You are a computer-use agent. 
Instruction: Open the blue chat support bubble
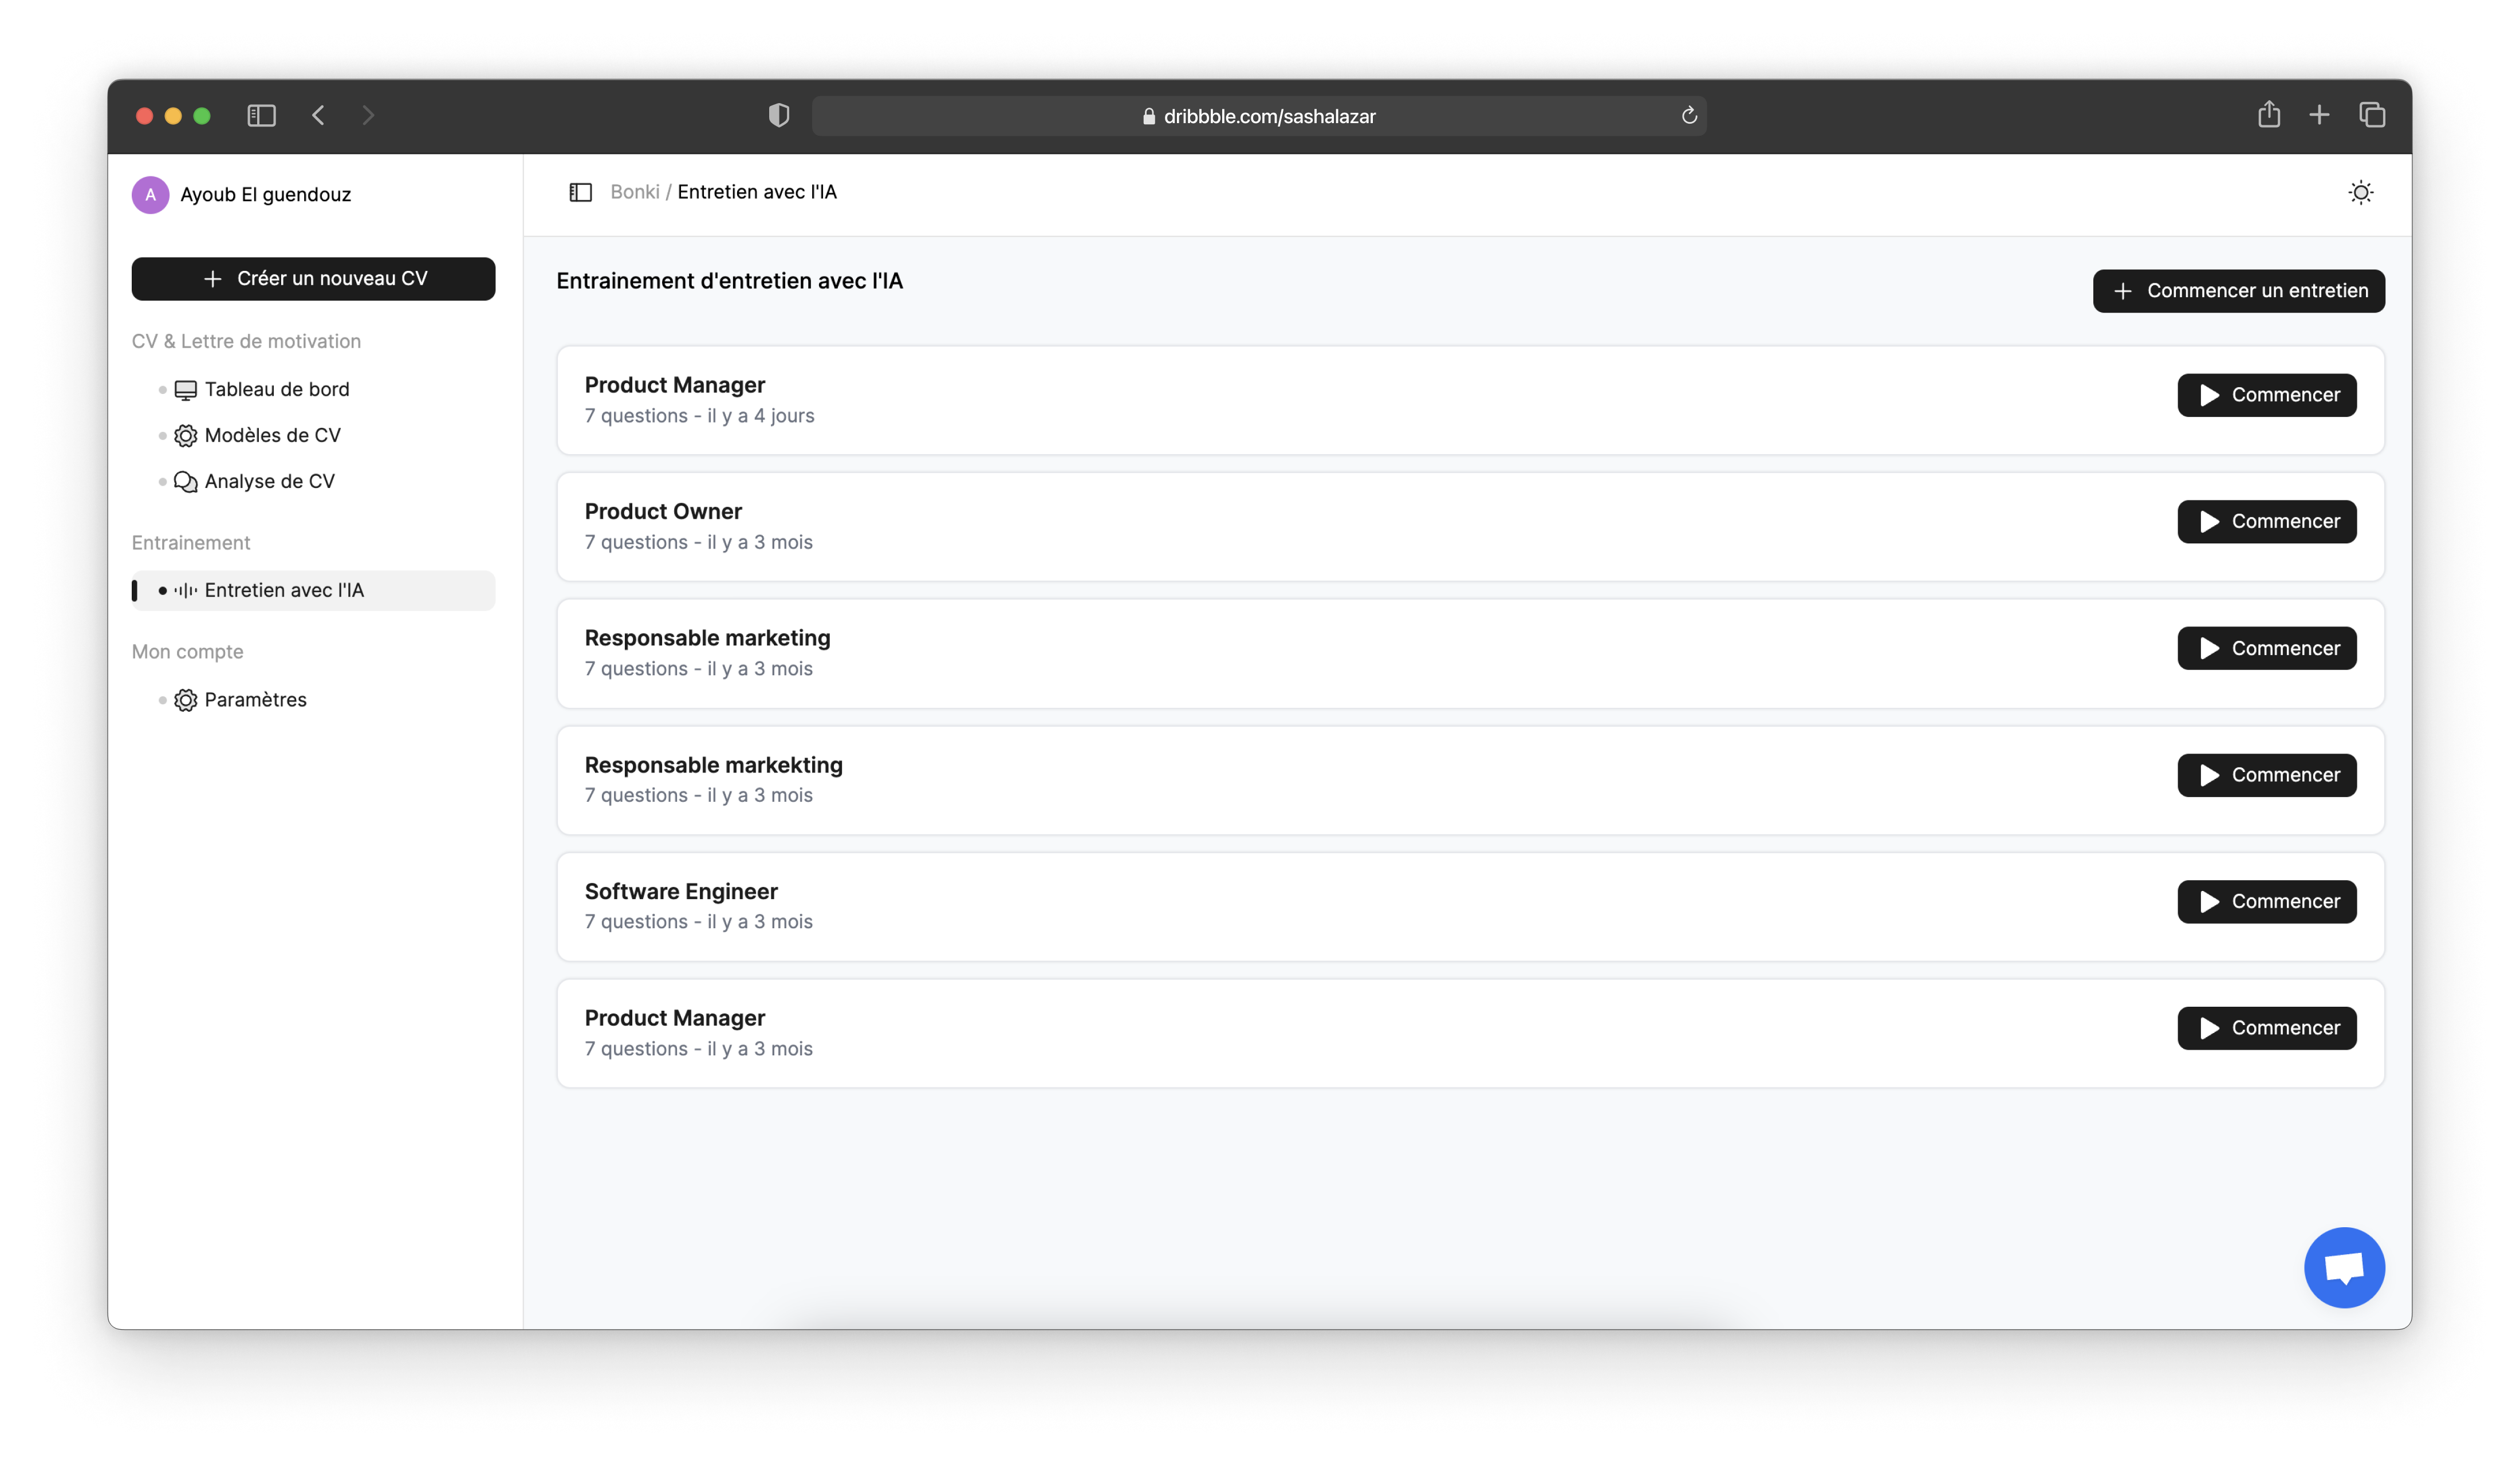(x=2344, y=1268)
